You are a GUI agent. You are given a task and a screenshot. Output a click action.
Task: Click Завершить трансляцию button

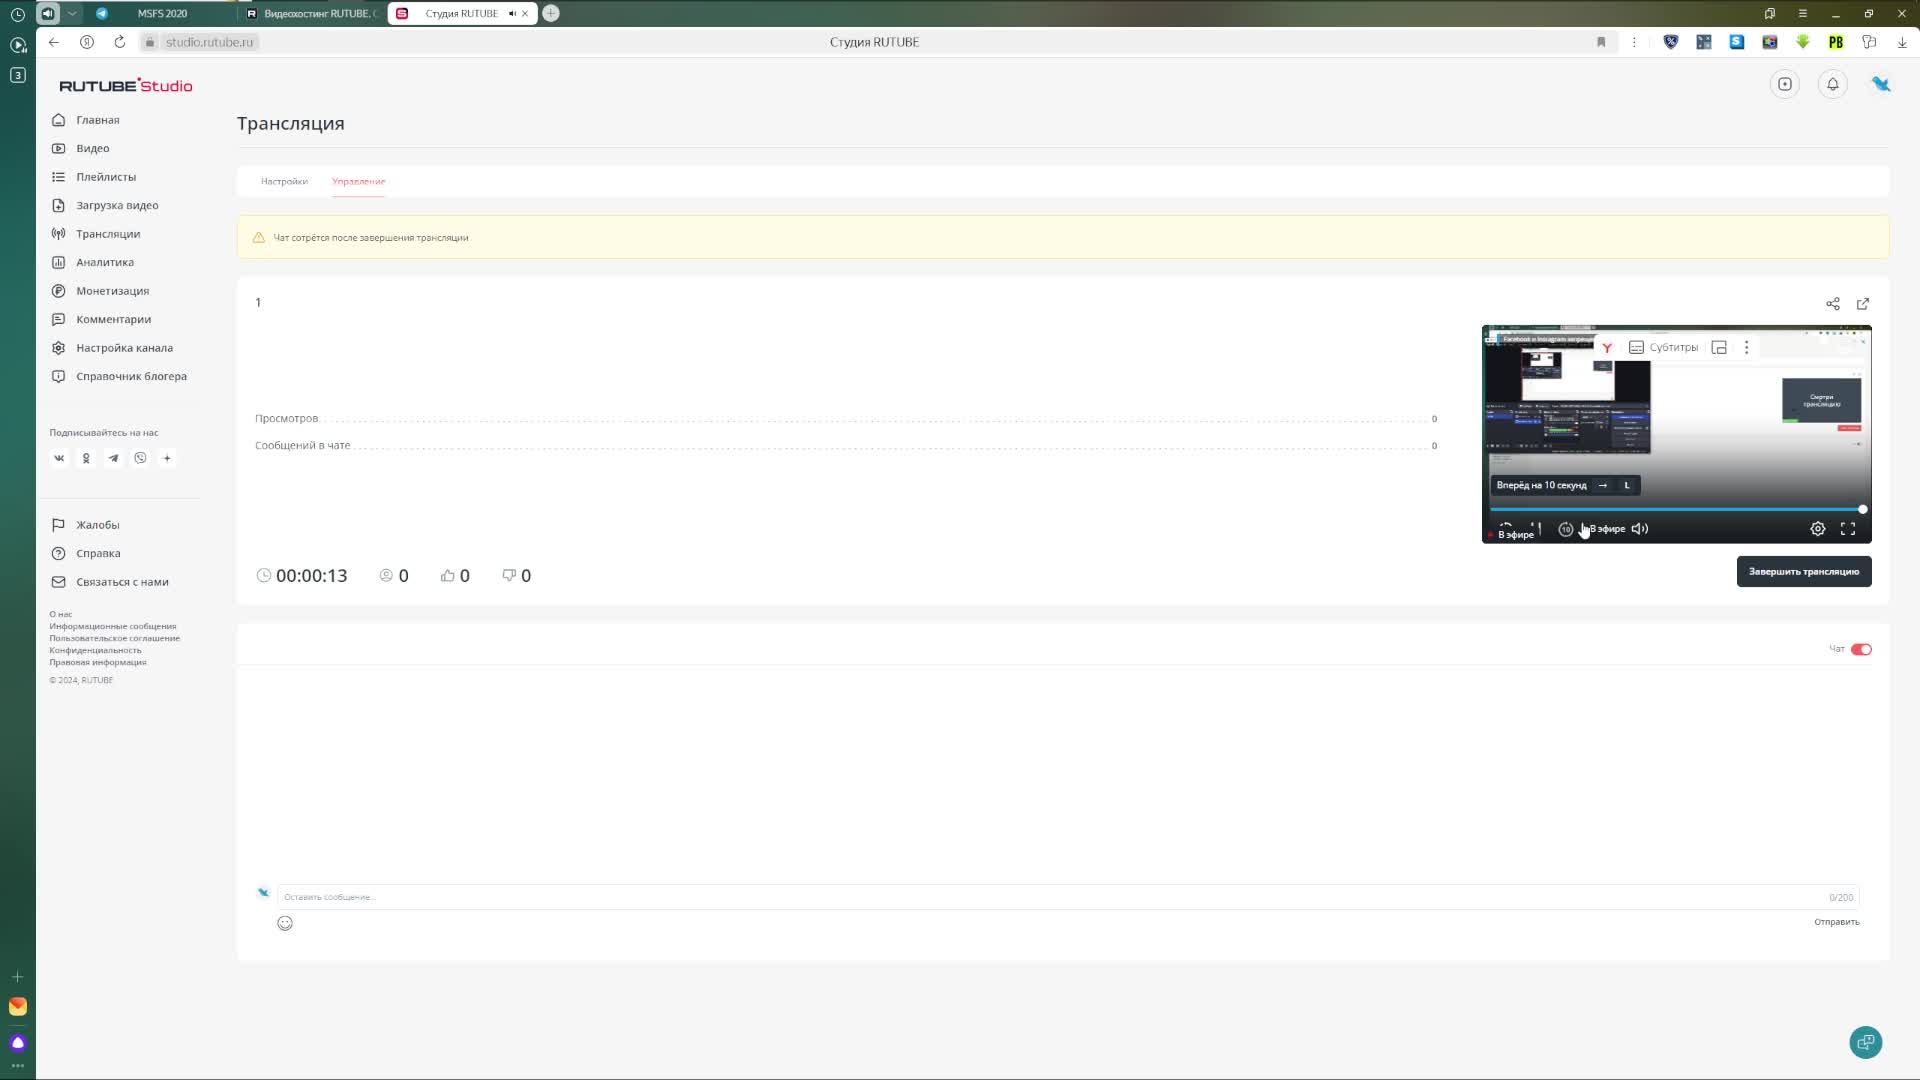[1803, 572]
